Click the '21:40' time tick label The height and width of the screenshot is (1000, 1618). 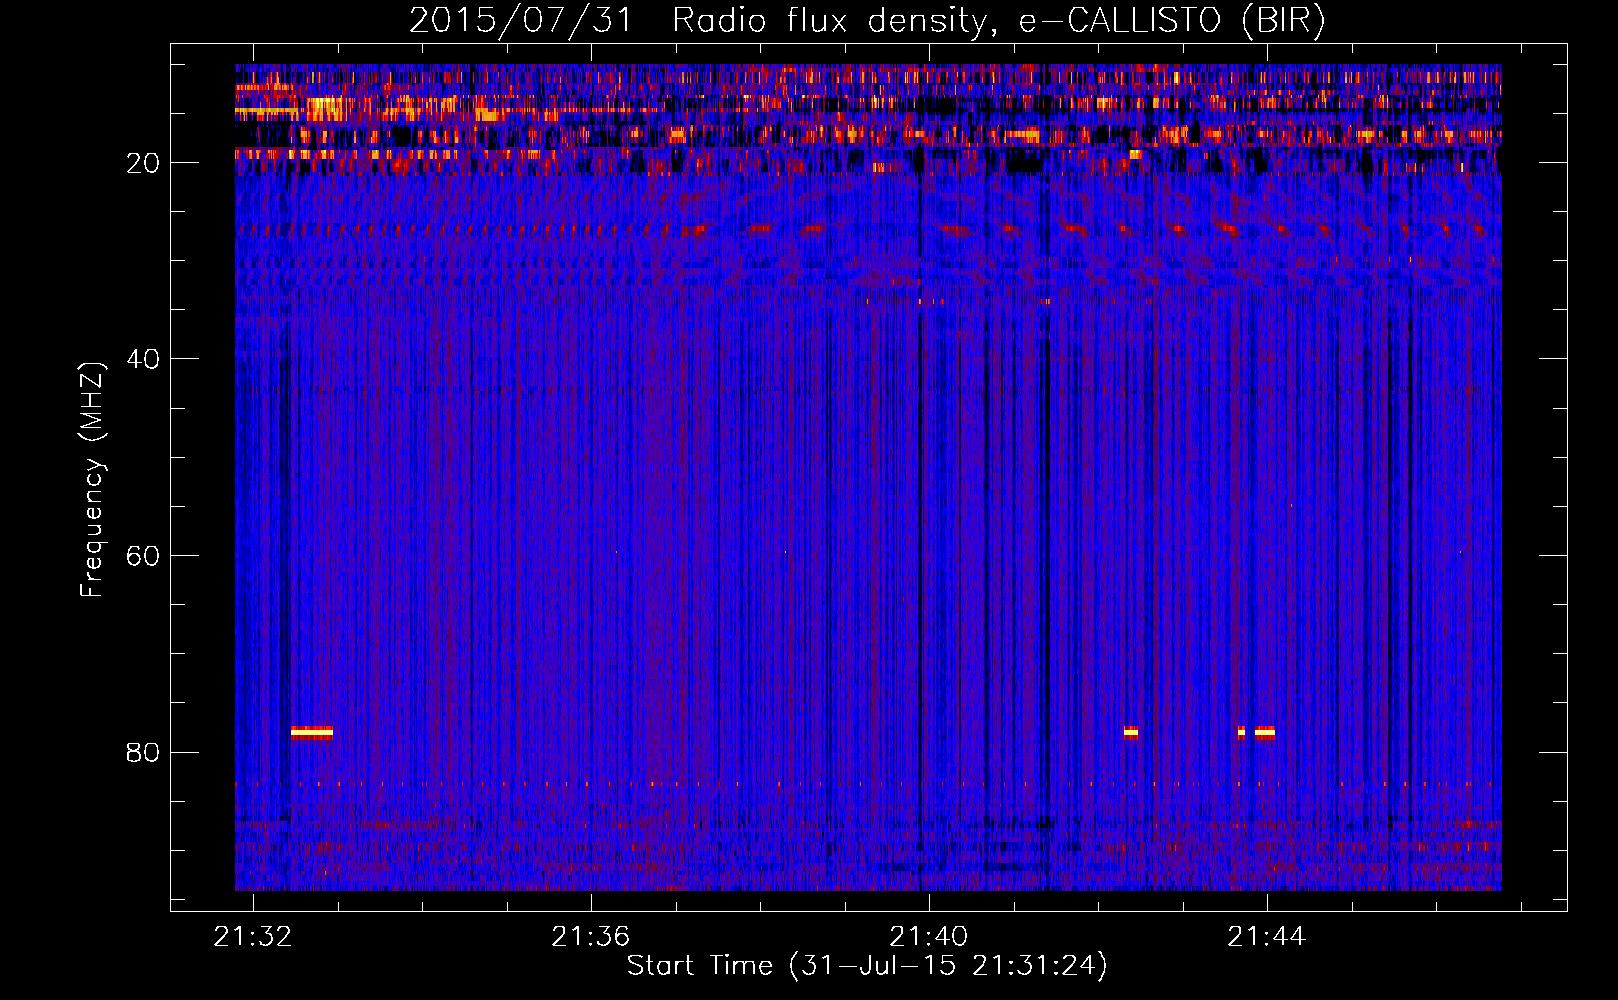click(929, 936)
